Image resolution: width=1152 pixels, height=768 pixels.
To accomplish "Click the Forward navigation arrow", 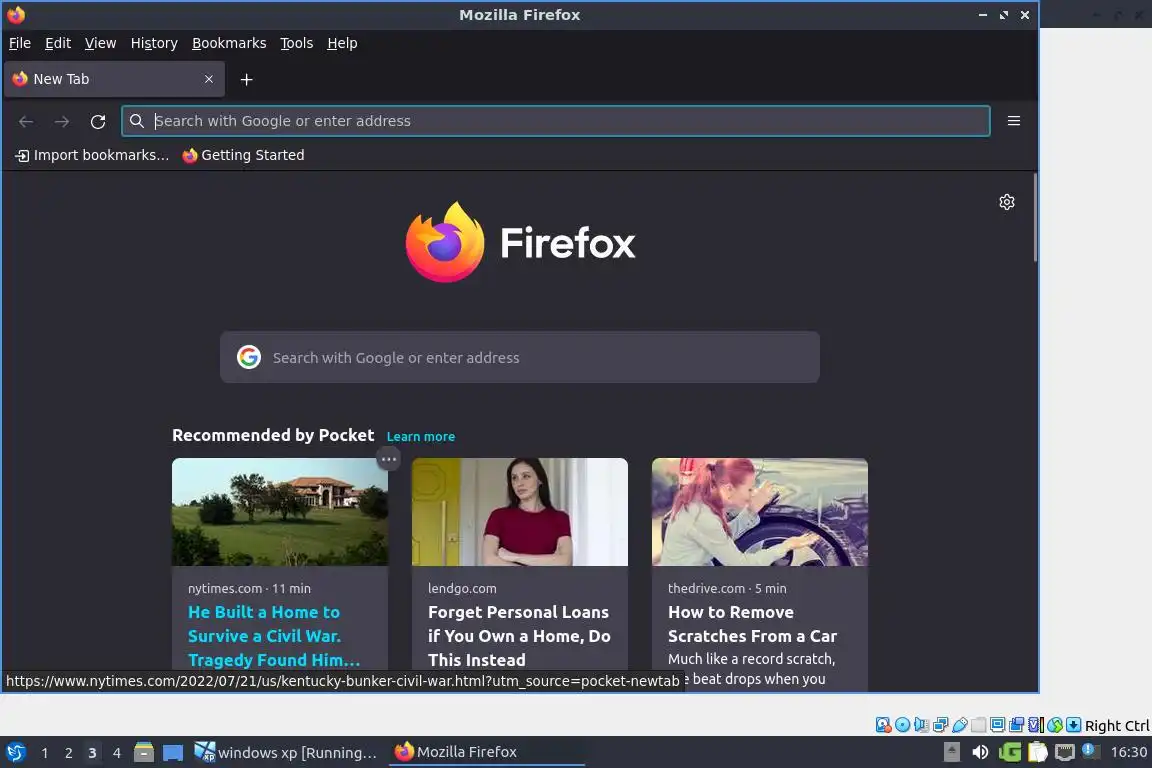I will (x=62, y=121).
